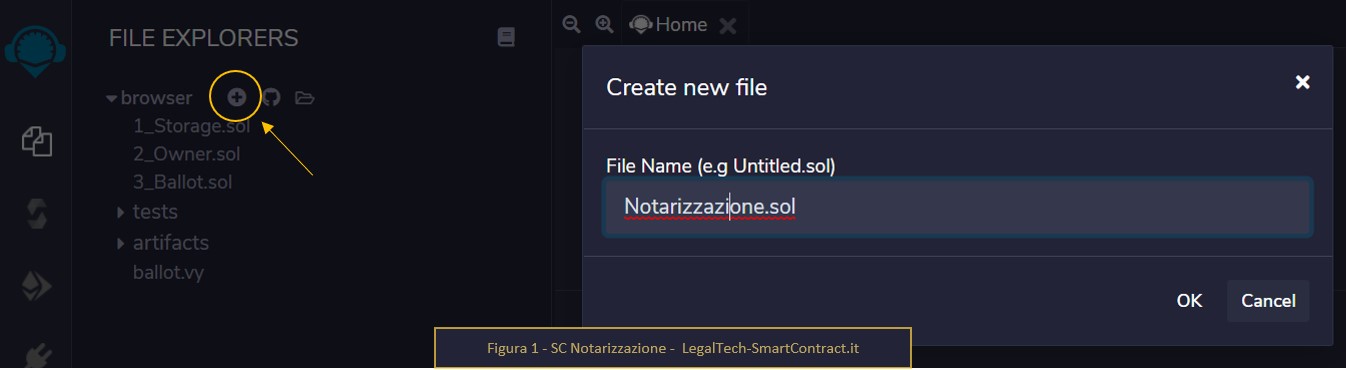
Task: Open the plugin manager plug icon
Action: click(x=37, y=355)
